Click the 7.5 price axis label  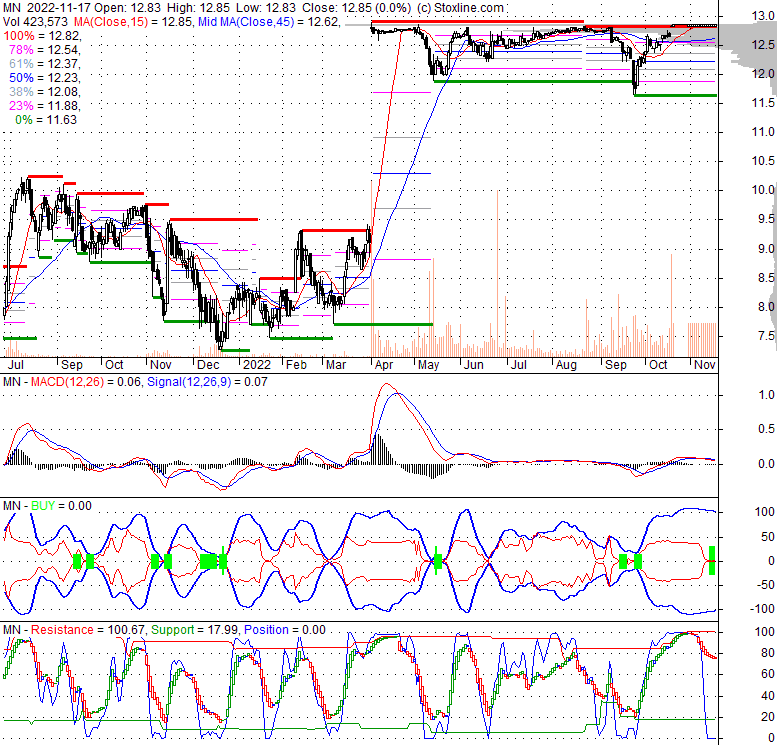point(766,336)
